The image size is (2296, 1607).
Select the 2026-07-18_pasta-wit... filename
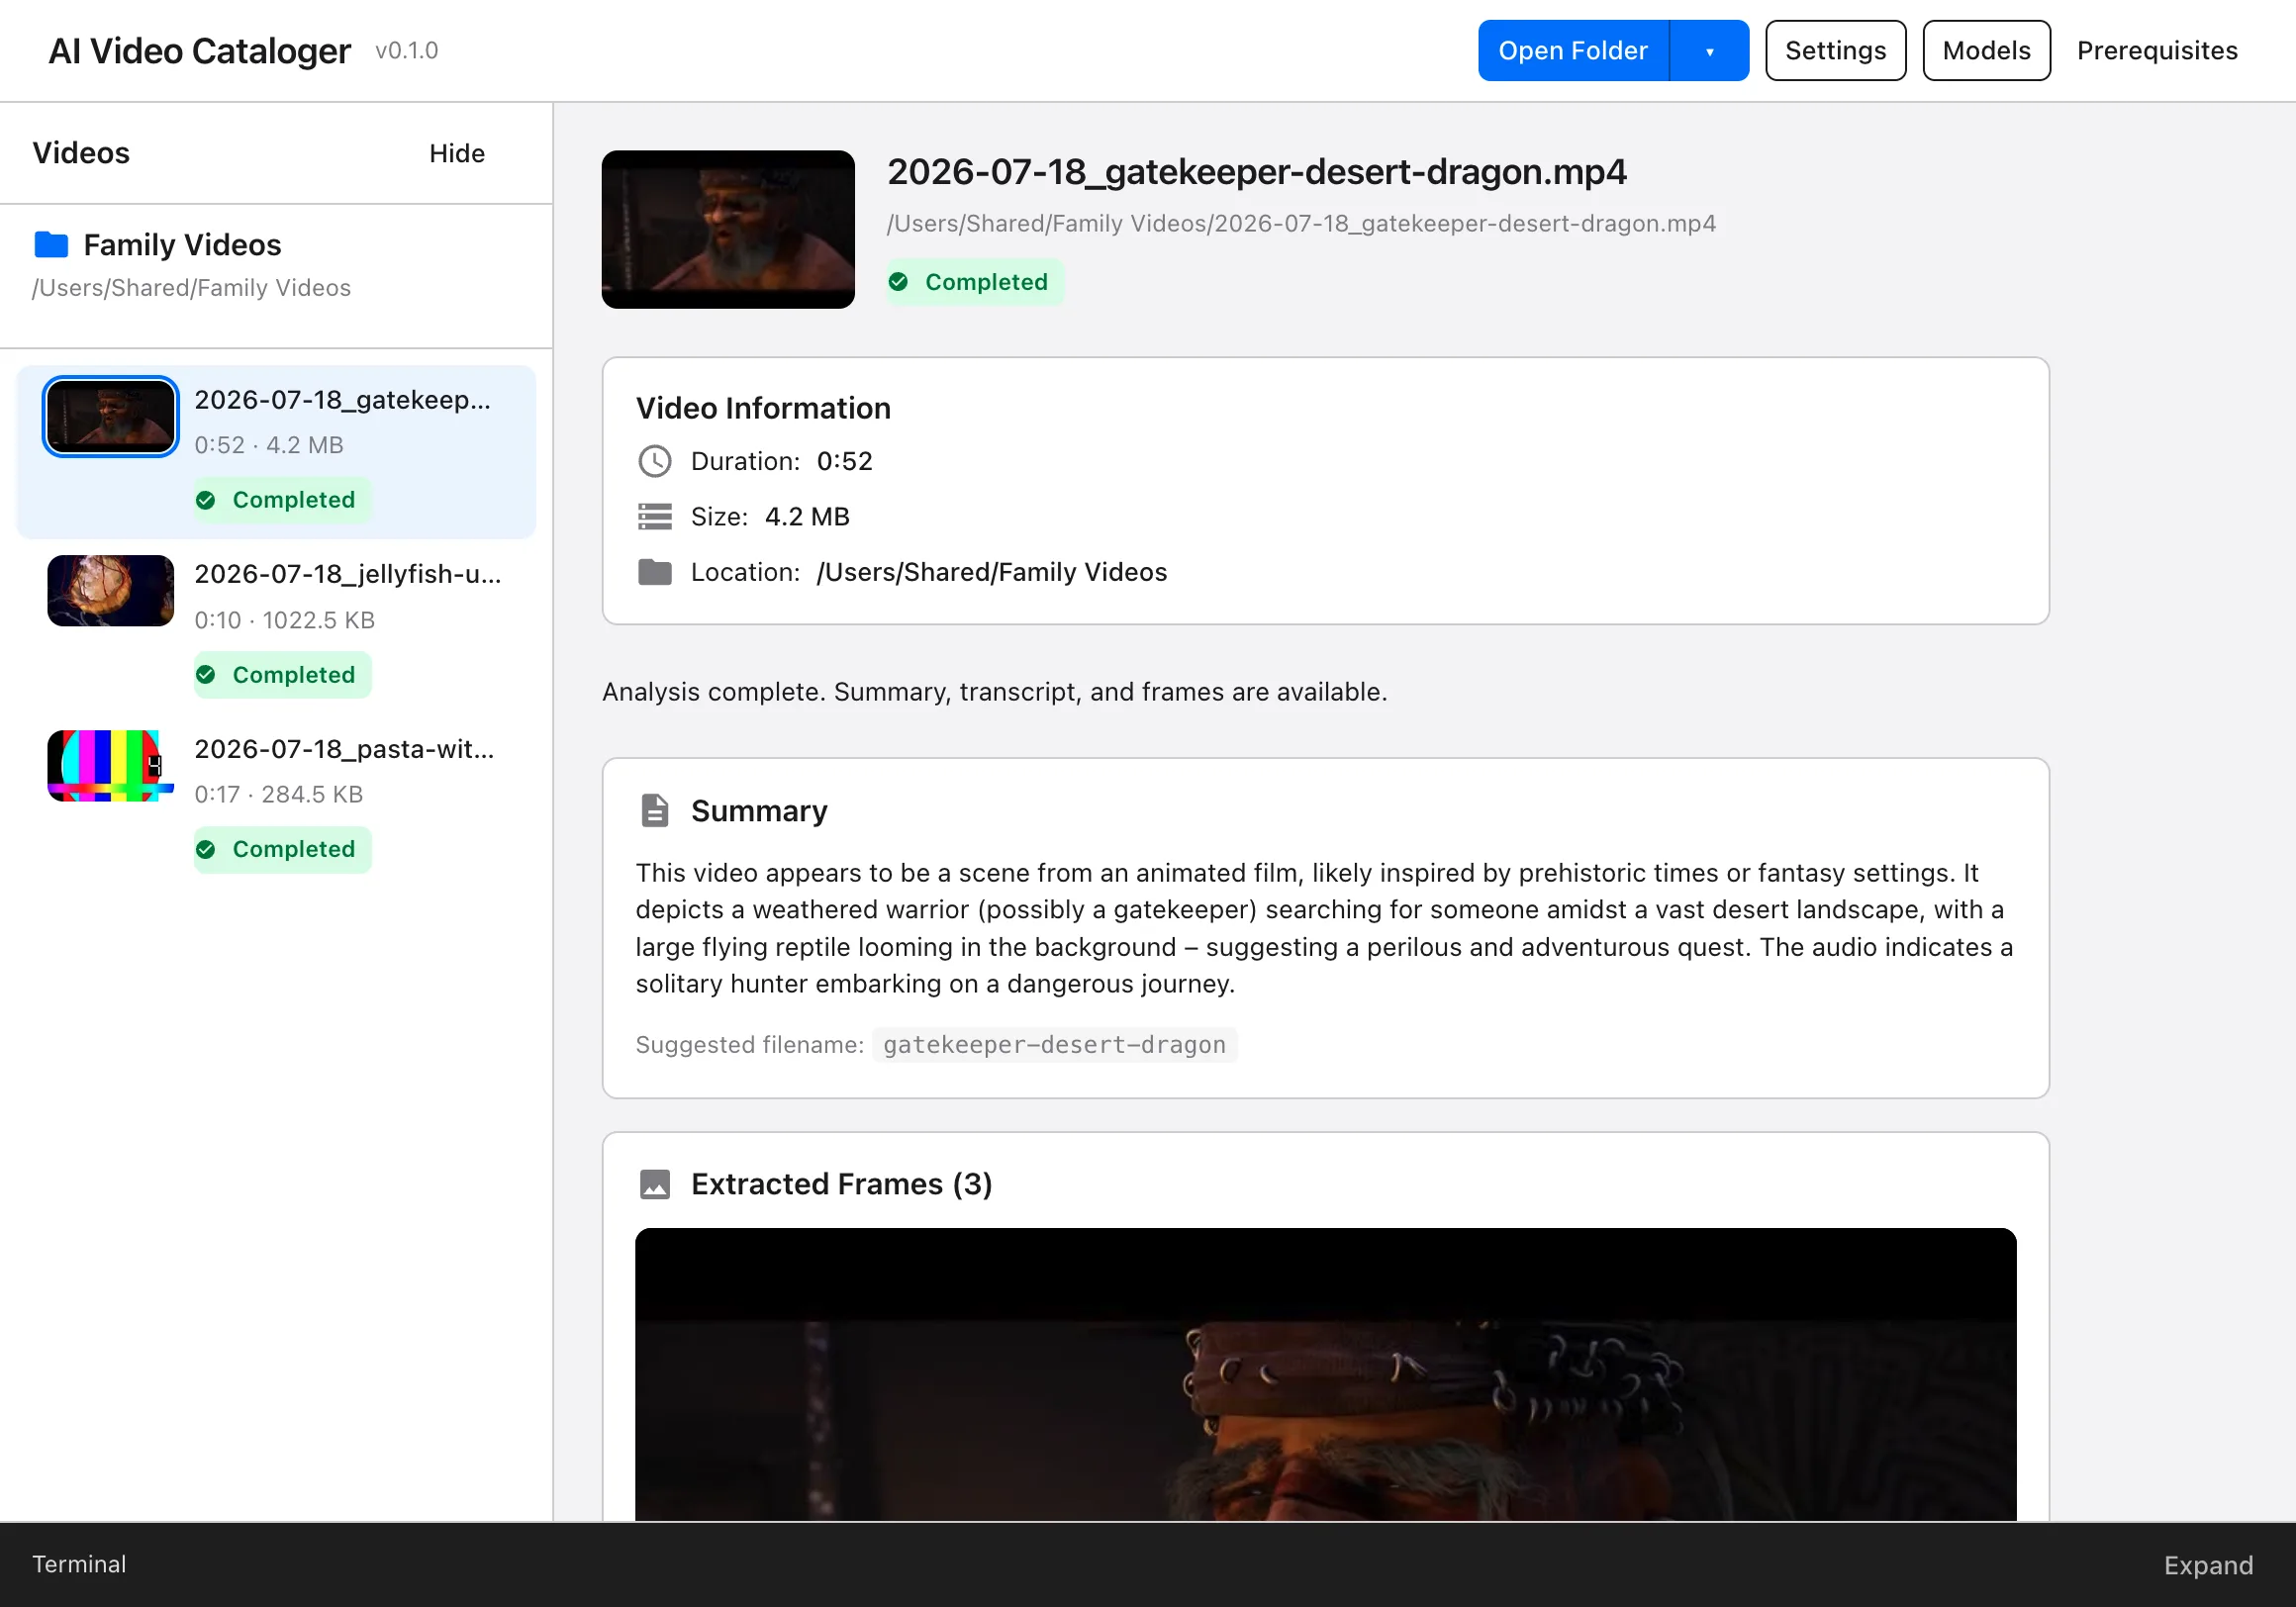pos(344,749)
